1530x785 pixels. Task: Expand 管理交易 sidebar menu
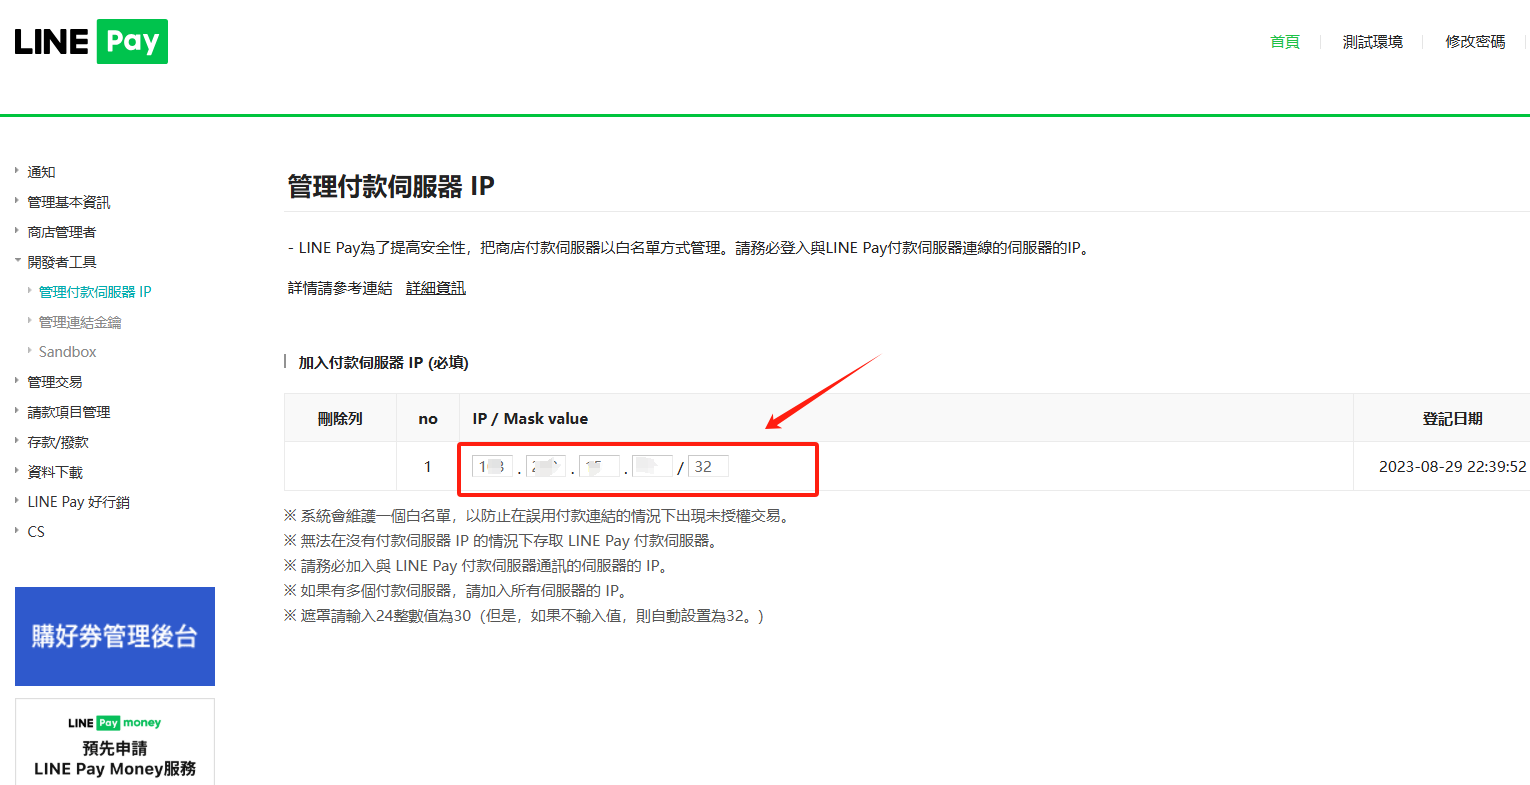(x=54, y=382)
